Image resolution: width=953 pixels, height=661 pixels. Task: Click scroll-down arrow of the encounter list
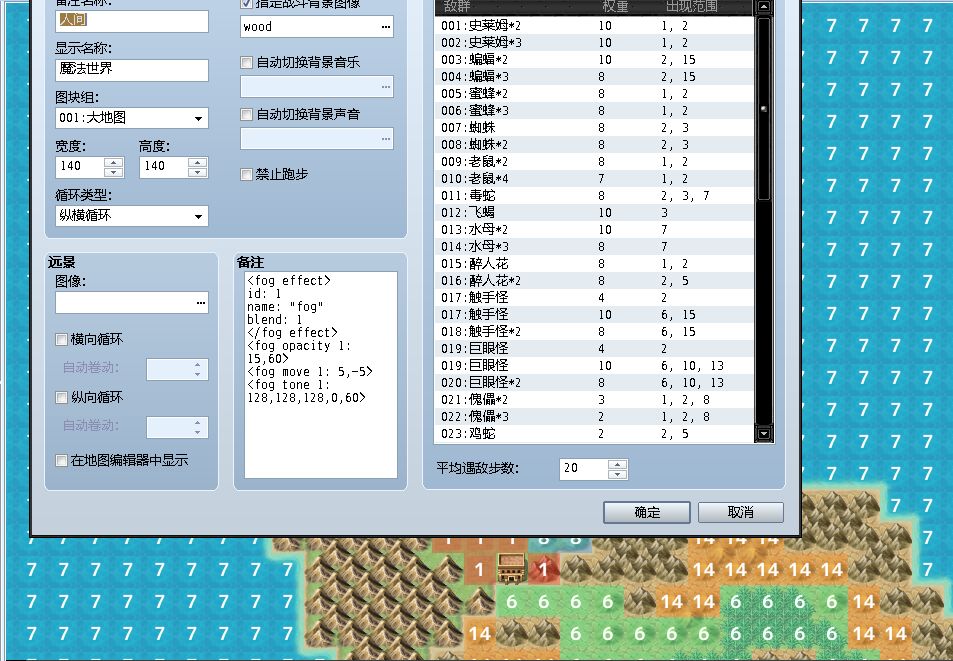pyautogui.click(x=764, y=434)
